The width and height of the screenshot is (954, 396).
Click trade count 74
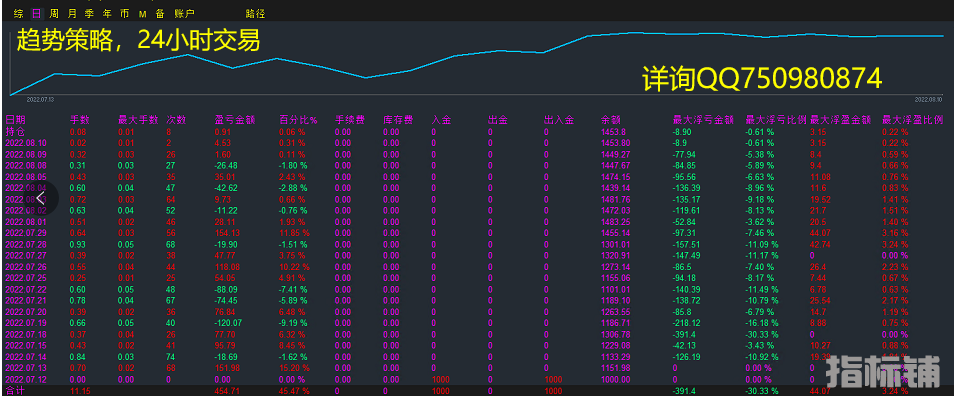170,357
